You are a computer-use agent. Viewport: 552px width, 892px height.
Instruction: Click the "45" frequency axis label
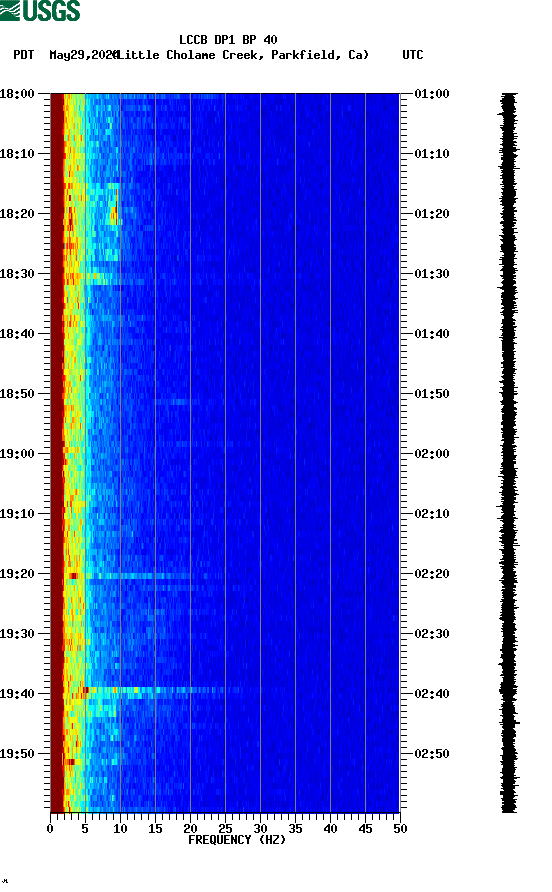coord(365,829)
